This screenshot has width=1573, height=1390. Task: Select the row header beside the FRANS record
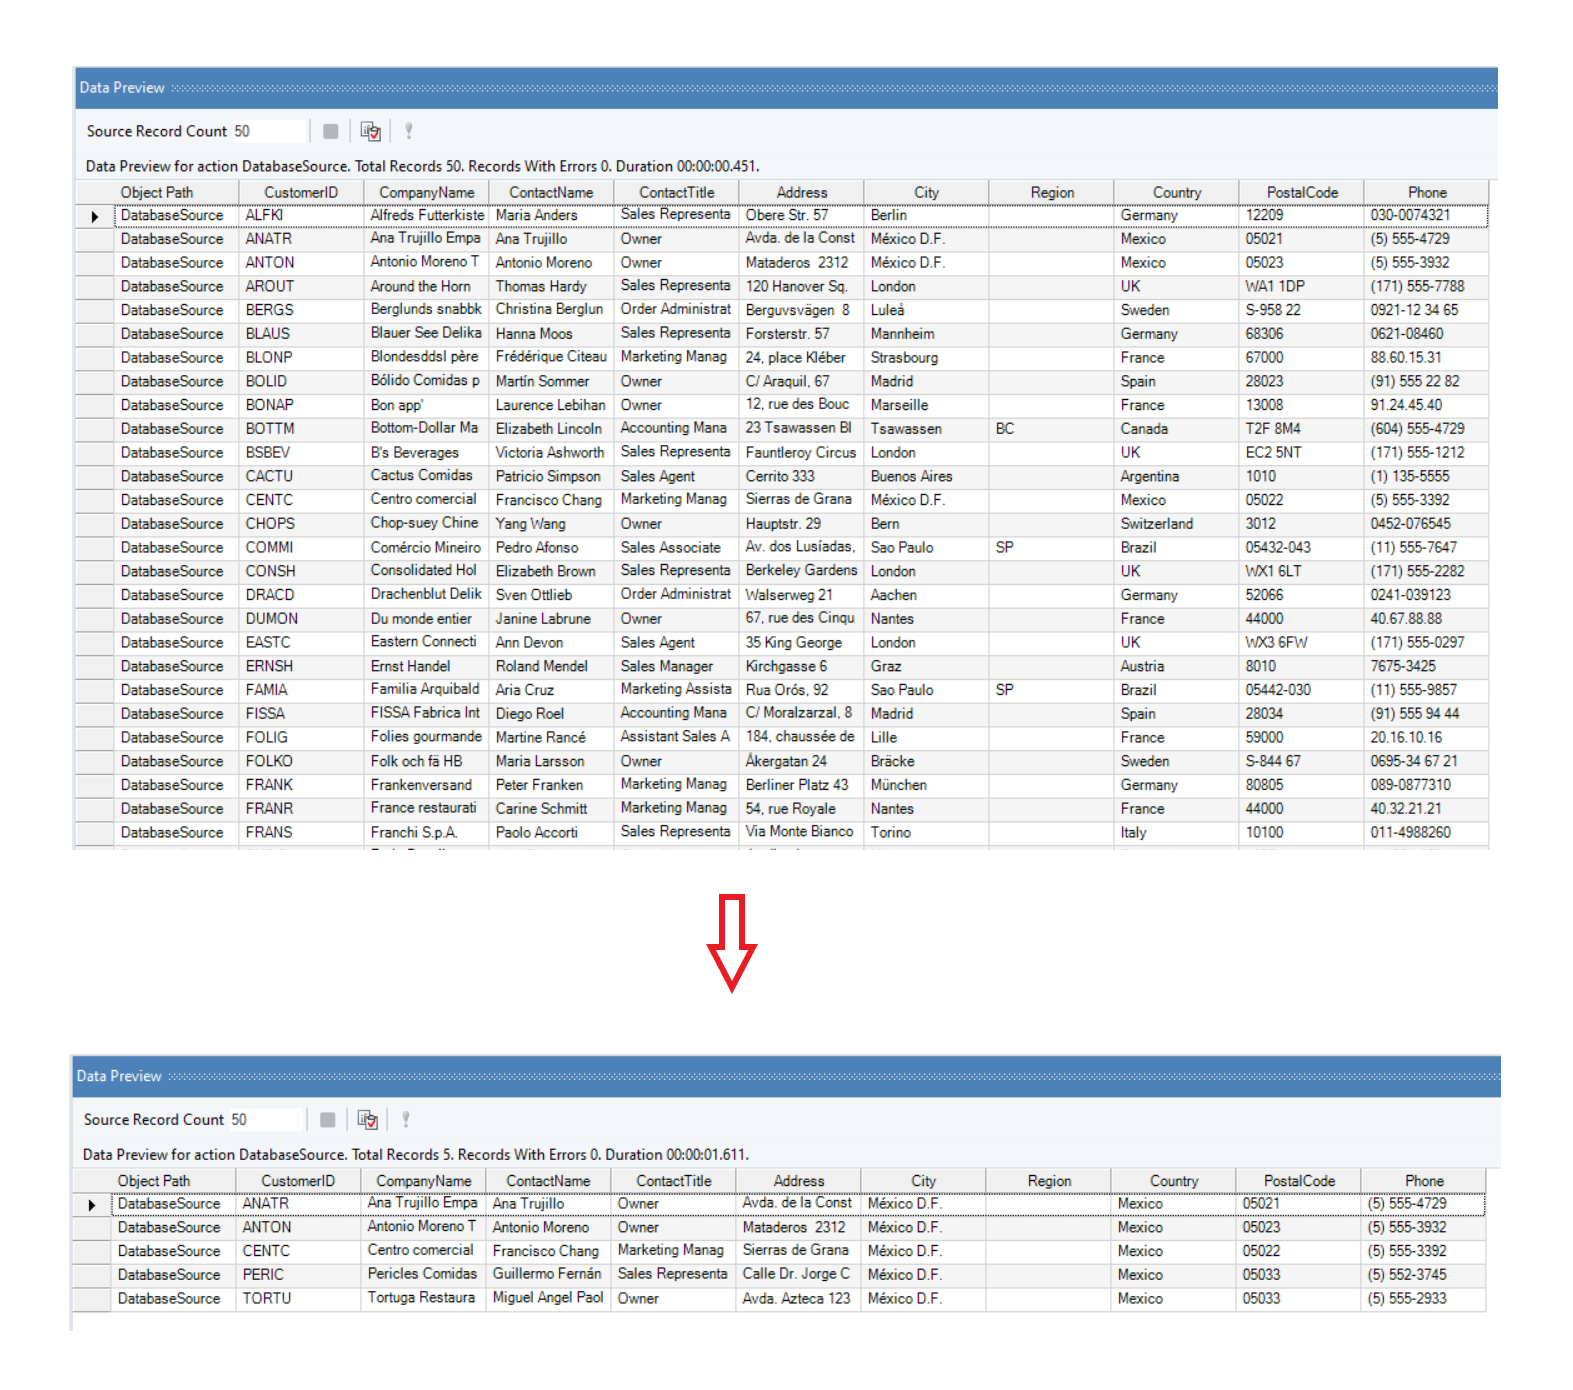pyautogui.click(x=95, y=833)
